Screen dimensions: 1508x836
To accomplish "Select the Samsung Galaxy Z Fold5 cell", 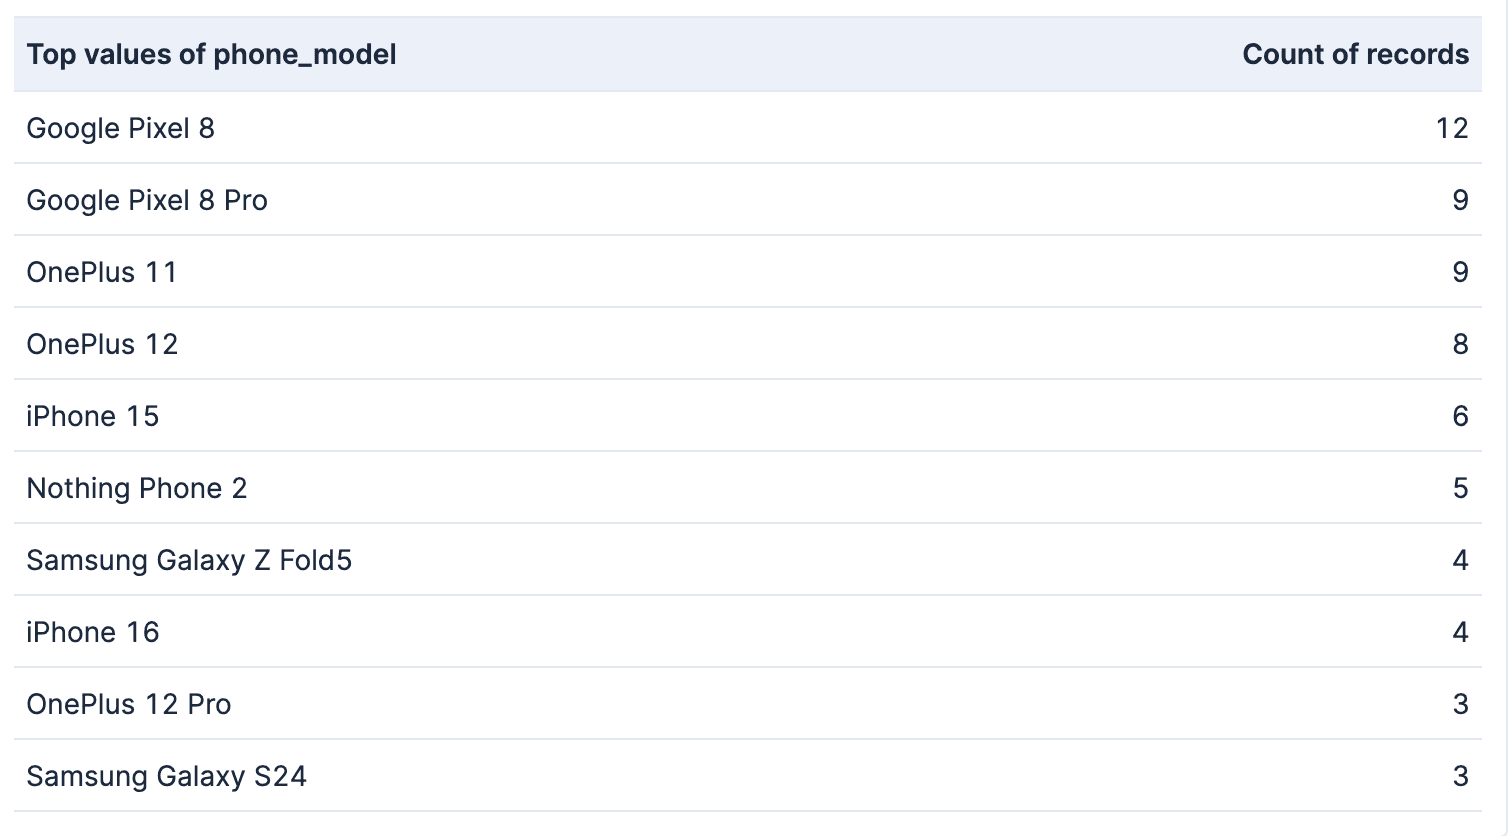I will (189, 560).
